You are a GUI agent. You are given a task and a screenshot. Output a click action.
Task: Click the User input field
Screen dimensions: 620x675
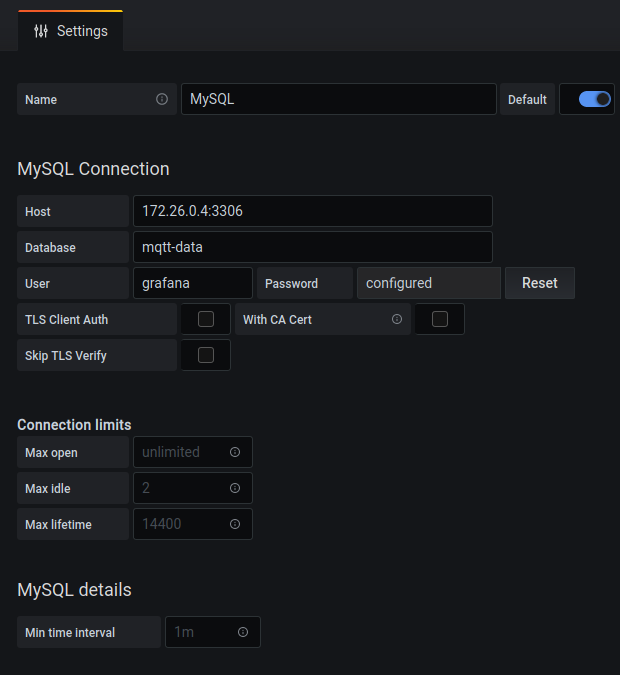point(193,283)
